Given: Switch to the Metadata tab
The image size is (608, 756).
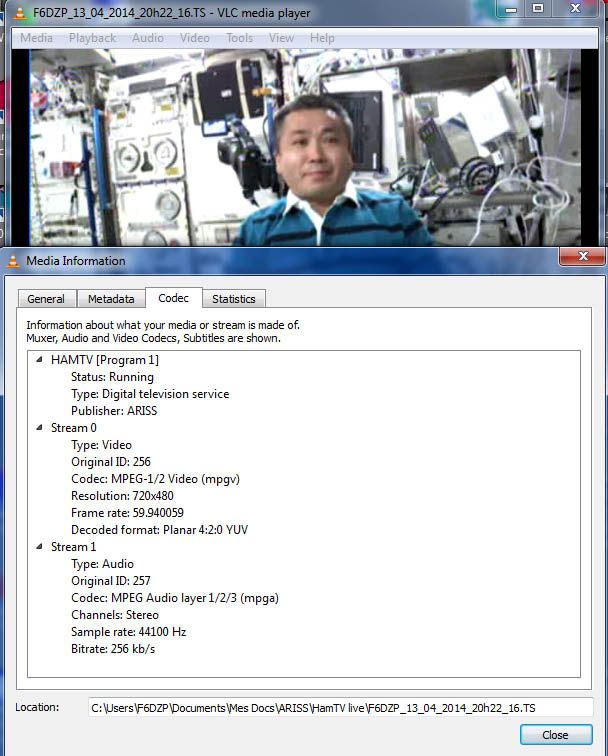Looking at the screenshot, I should point(110,299).
